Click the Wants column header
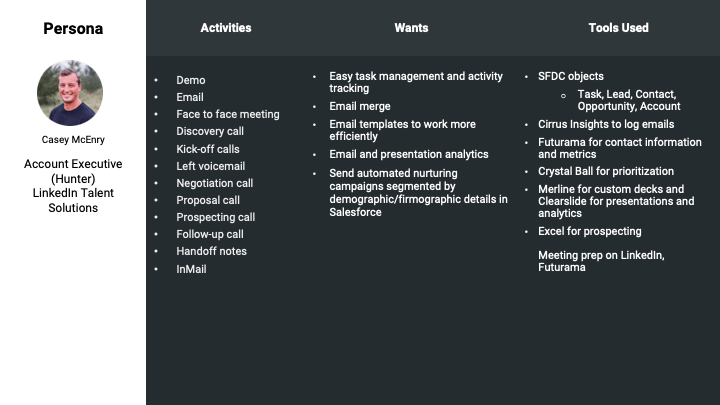The height and width of the screenshot is (405, 720). coord(411,28)
